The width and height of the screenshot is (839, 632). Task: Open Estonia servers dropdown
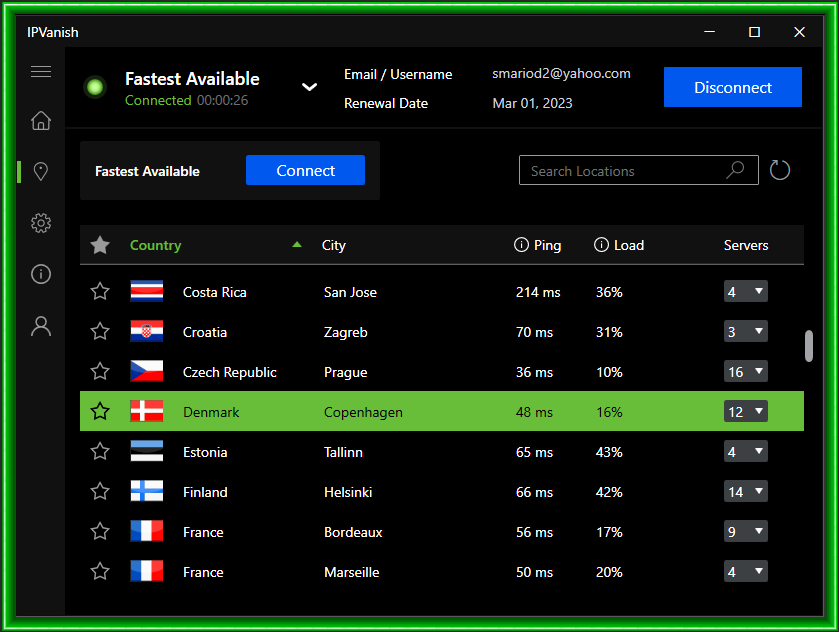pos(745,451)
